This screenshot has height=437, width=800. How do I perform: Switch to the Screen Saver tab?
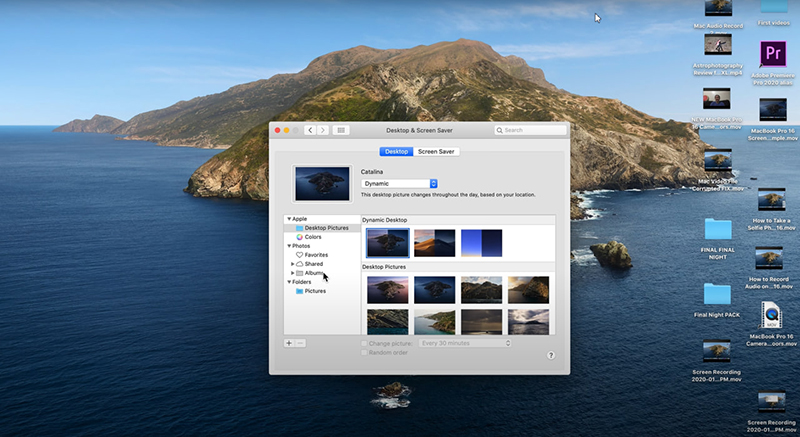[436, 151]
